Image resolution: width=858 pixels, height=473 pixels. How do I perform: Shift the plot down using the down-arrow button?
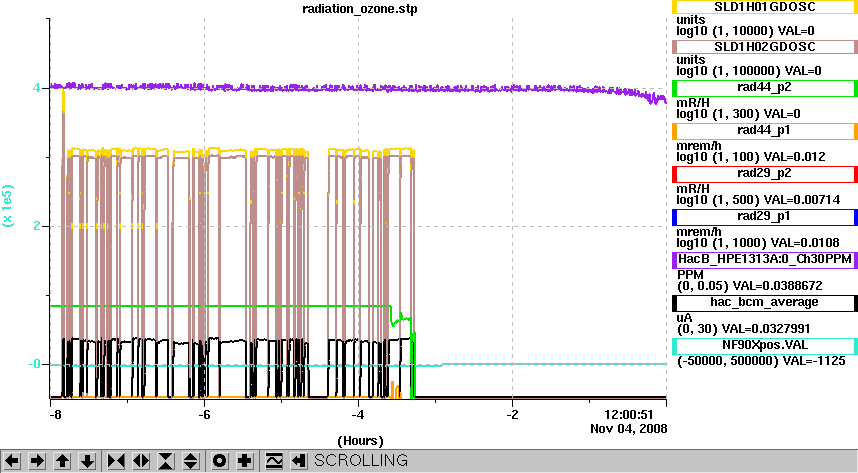point(88,461)
